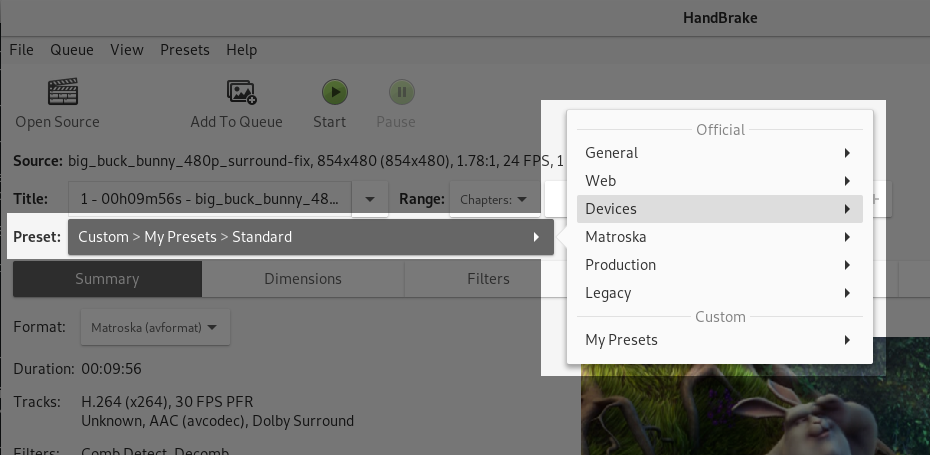930x455 pixels.
Task: Click the Add To Queue icon
Action: (241, 93)
